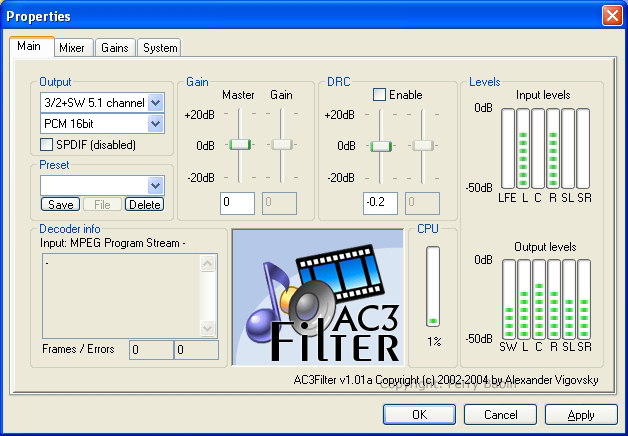Switch to the System tab

pyautogui.click(x=159, y=48)
